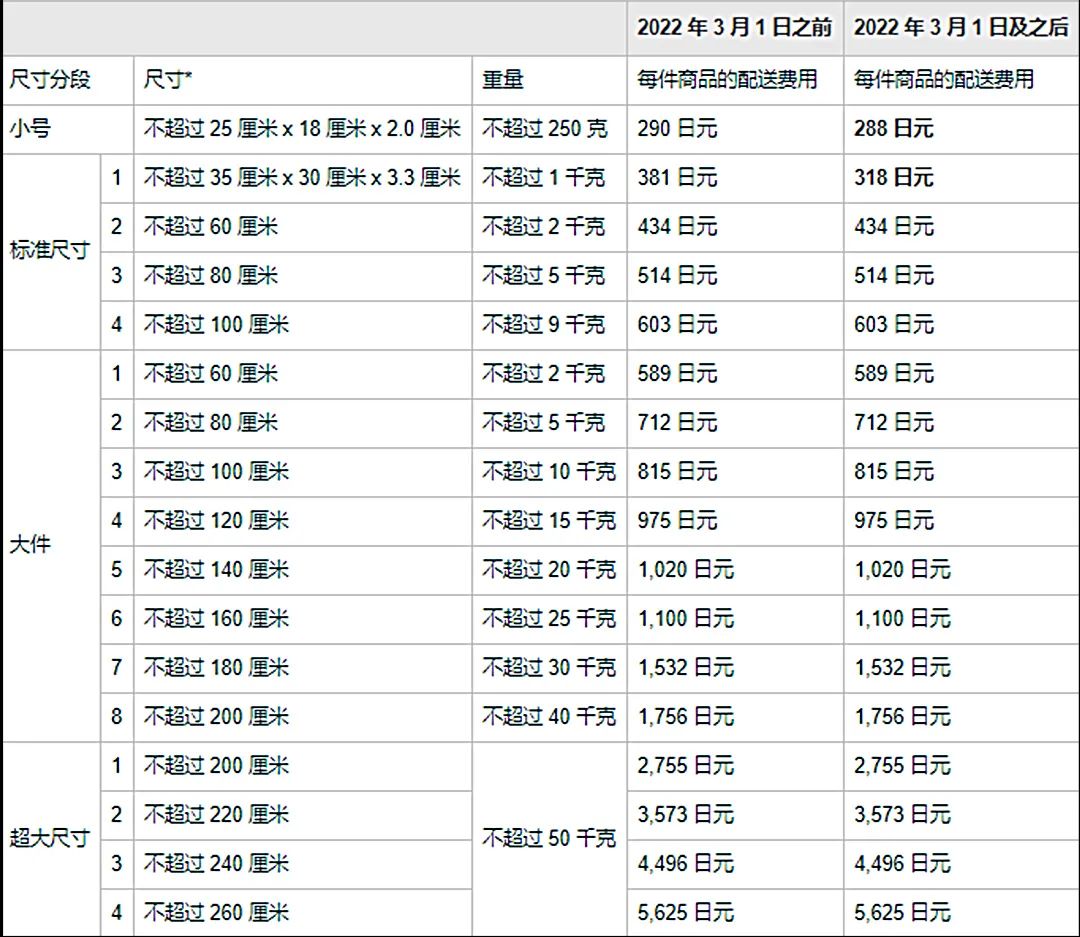Select the '不超过 260 厘米' size cell
1080x937 pixels.
[303, 913]
